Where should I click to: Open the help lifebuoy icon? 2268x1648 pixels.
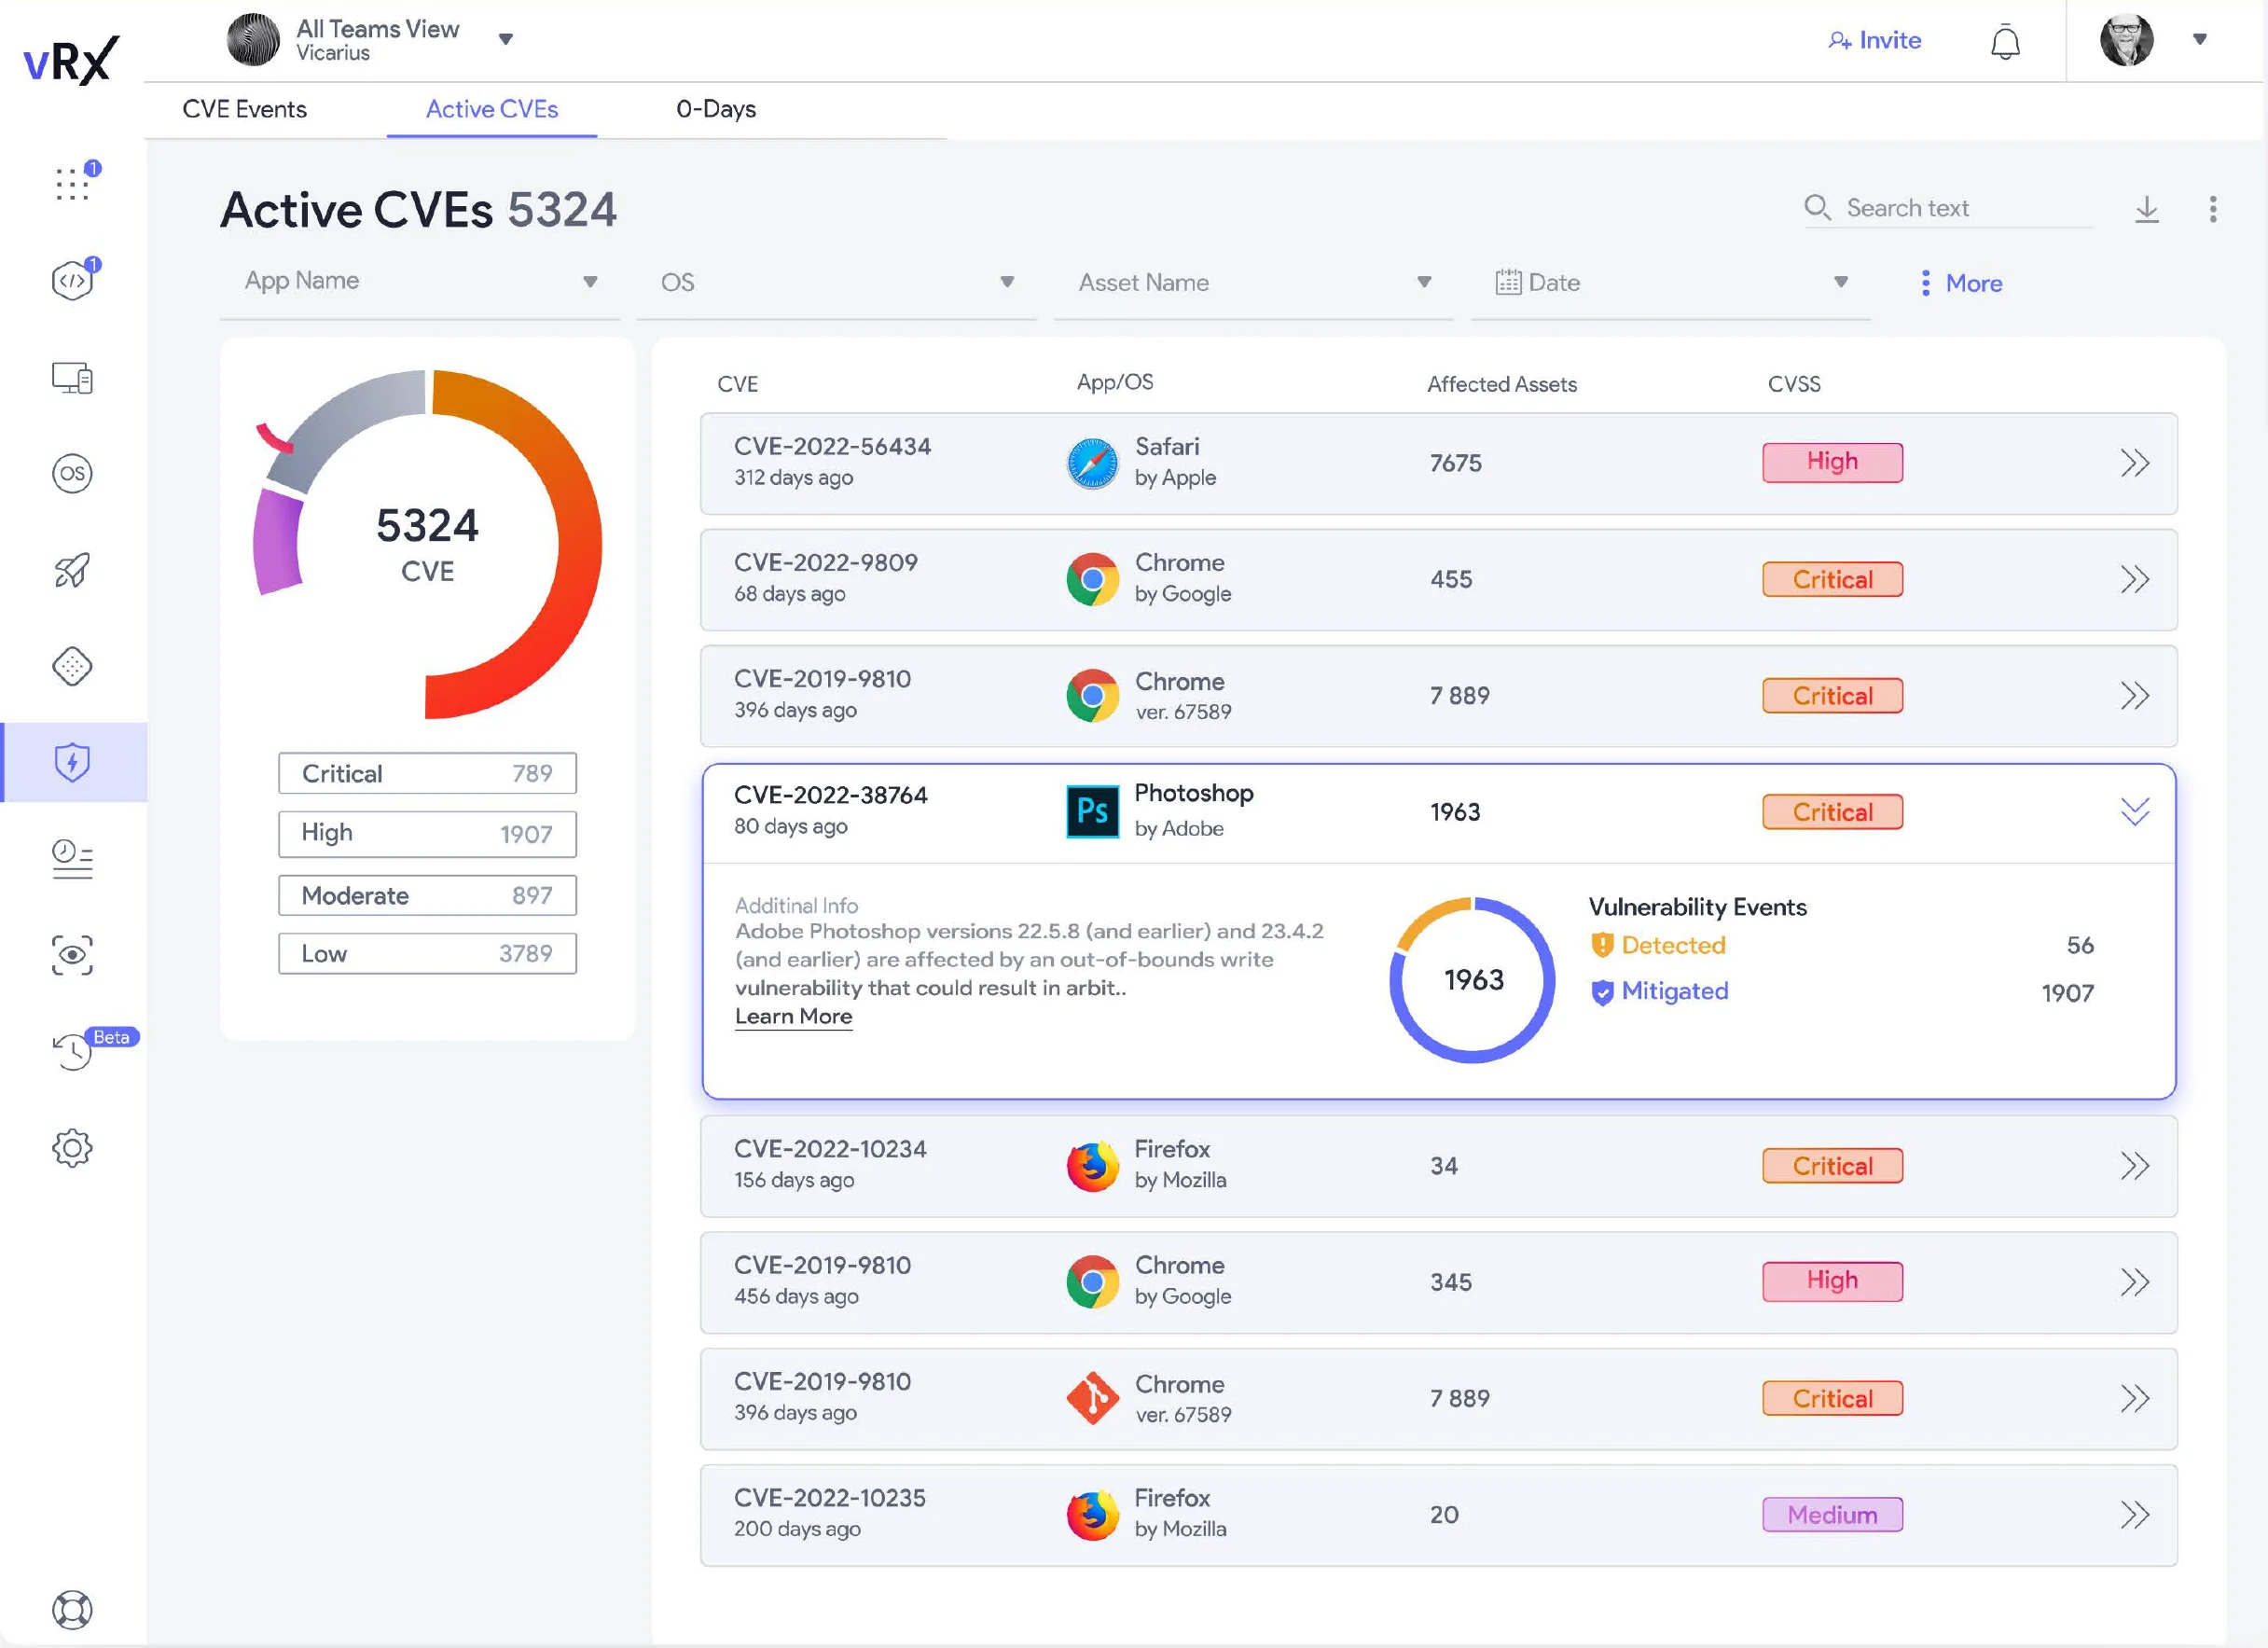(x=72, y=1609)
